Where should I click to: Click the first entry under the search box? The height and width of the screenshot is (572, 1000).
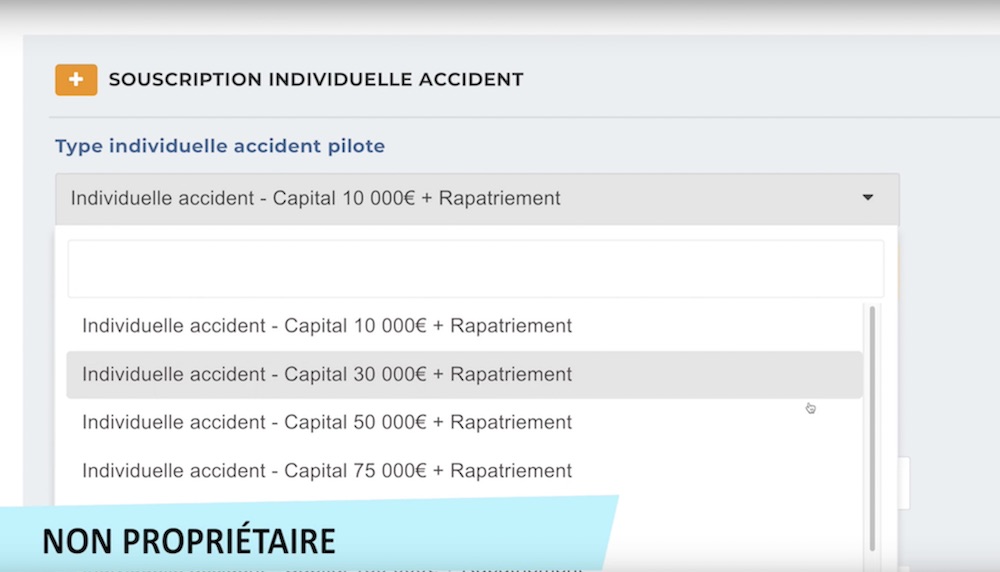(327, 326)
